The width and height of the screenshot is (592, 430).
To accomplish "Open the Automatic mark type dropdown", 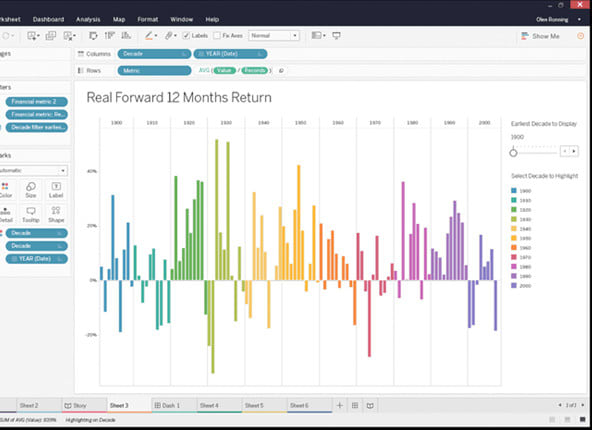I will pos(33,171).
